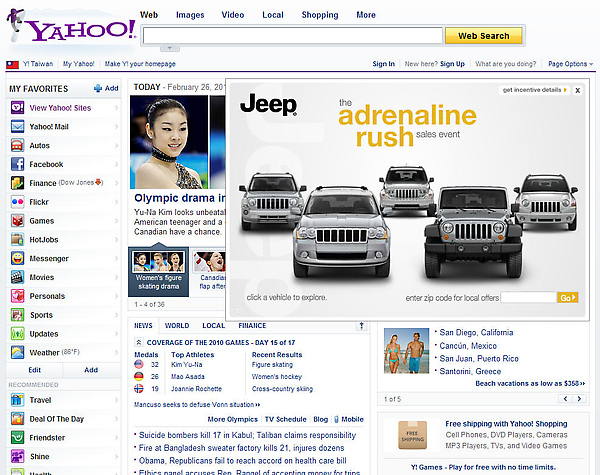
Task: Click the Personals heart icon
Action: pos(18,296)
